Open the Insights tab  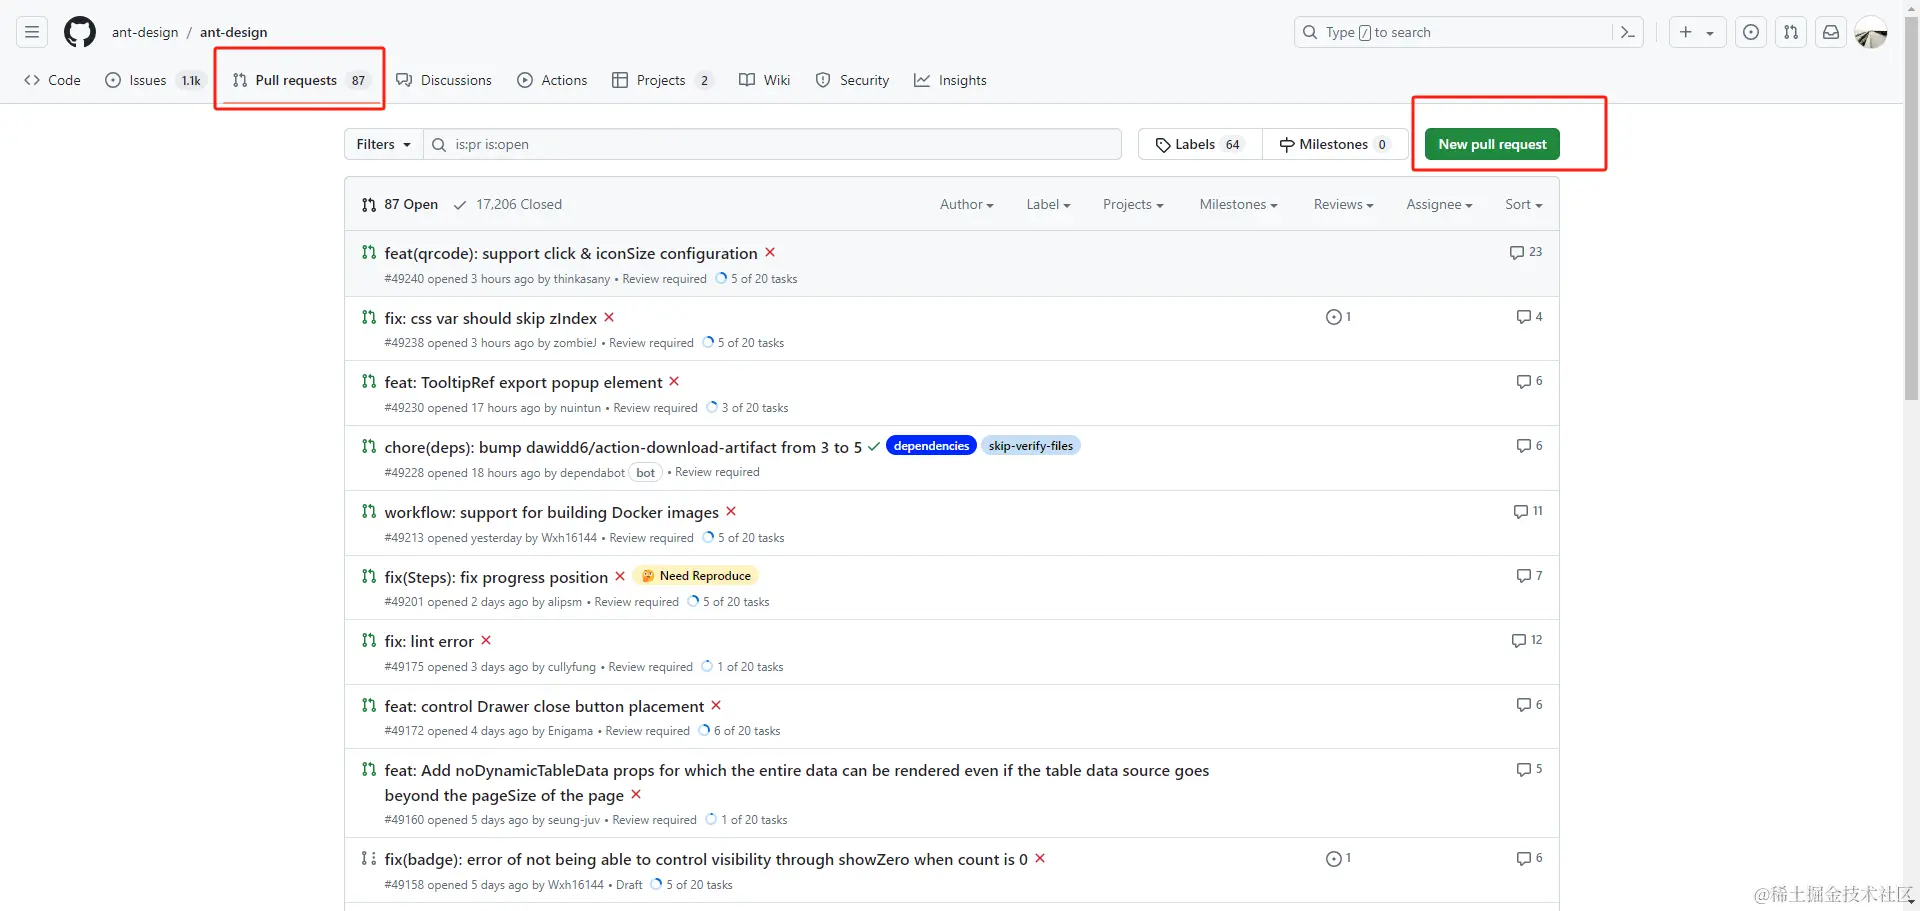950,80
